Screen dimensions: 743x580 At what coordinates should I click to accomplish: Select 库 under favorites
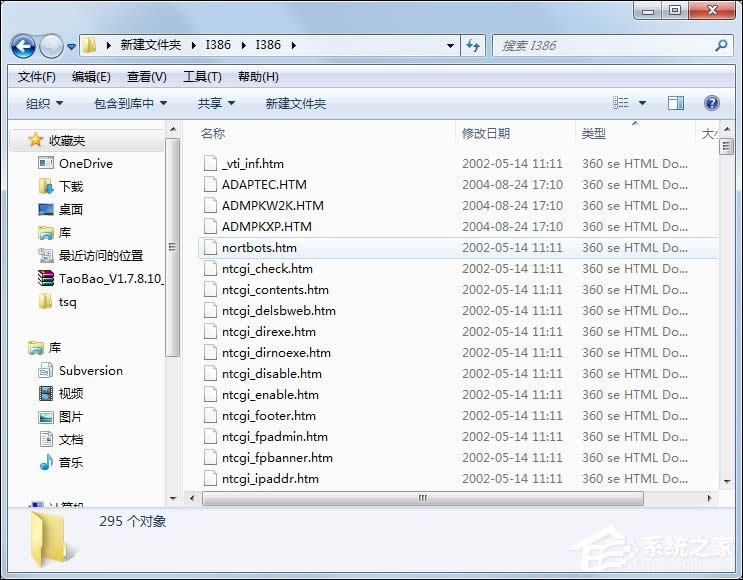(x=54, y=232)
